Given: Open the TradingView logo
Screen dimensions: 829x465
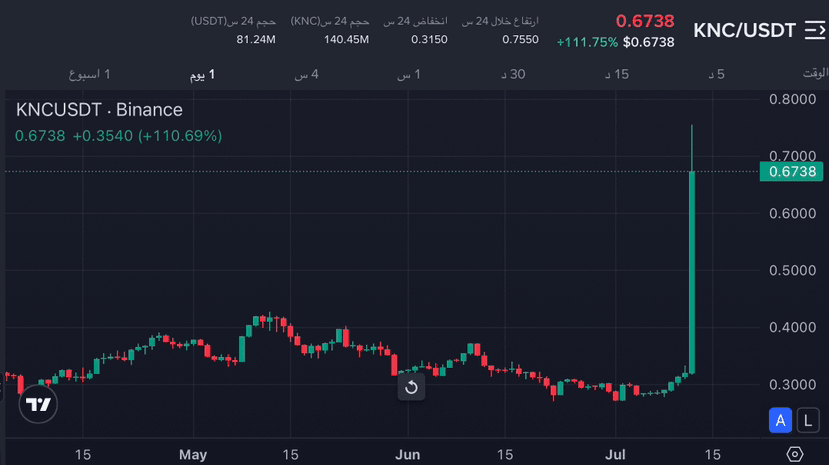Looking at the screenshot, I should tap(38, 404).
